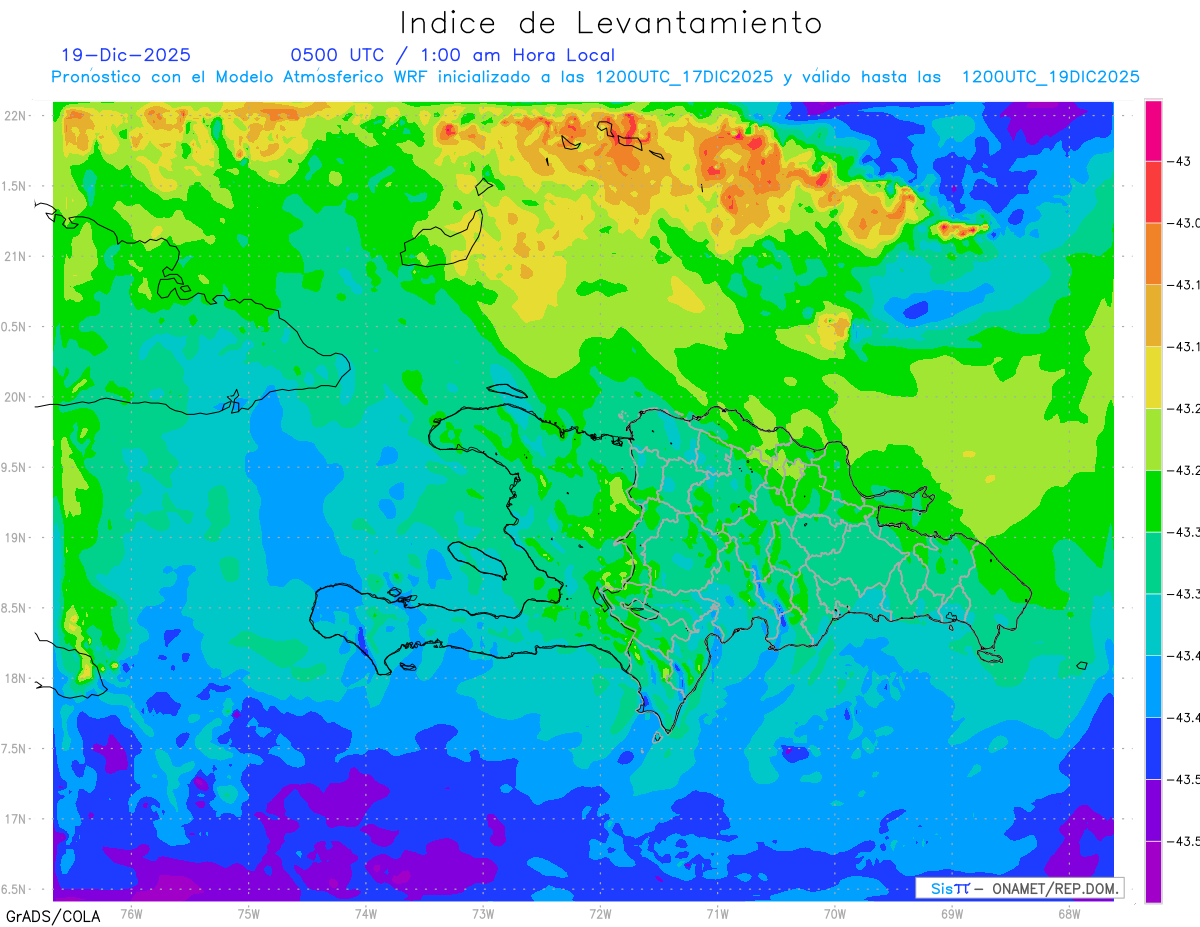Click the orange swatch on the color legend
The image size is (1200, 927).
(1153, 253)
